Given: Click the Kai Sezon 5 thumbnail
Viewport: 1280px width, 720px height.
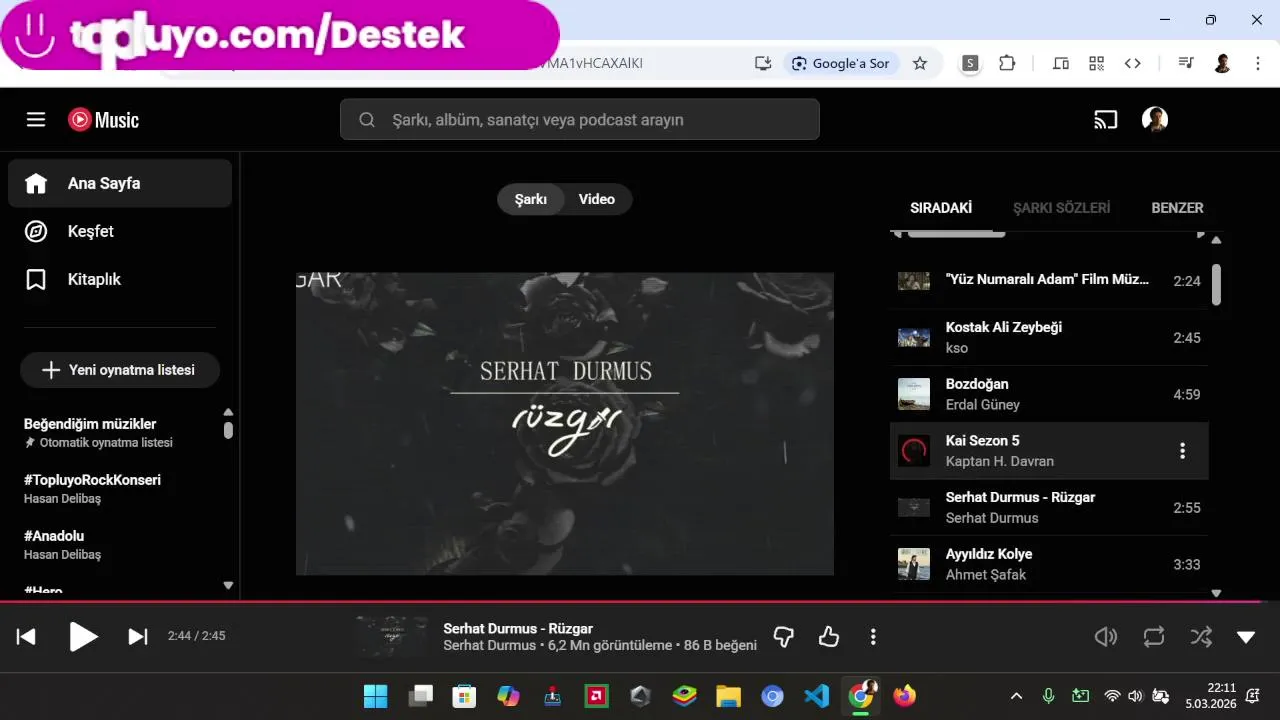Looking at the screenshot, I should pyautogui.click(x=914, y=451).
